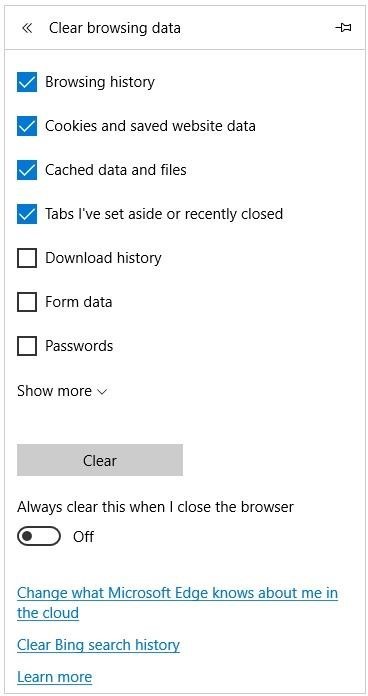Check the Download history checkbox
This screenshot has width=368, height=696.
[27, 258]
